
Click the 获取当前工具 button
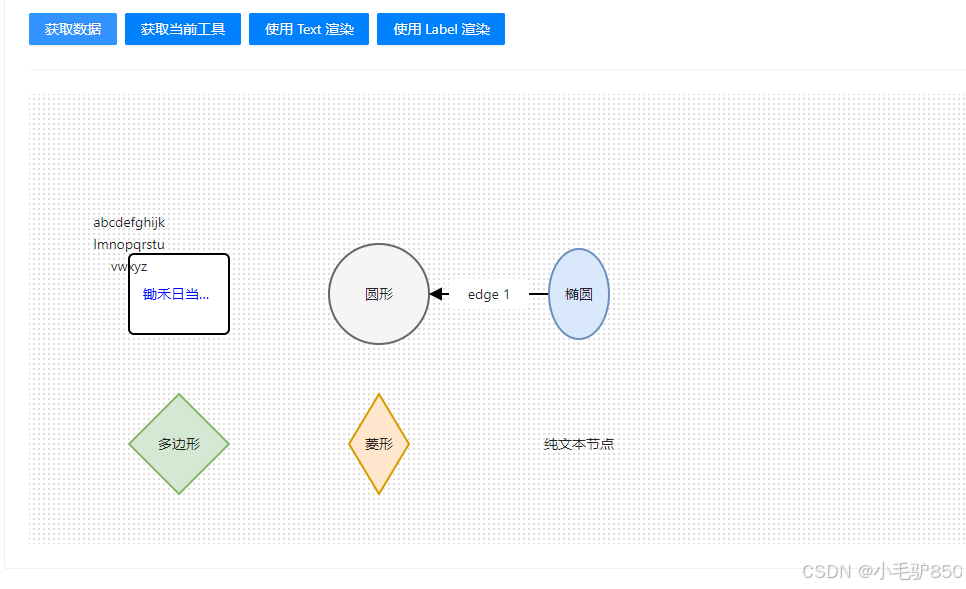point(183,29)
